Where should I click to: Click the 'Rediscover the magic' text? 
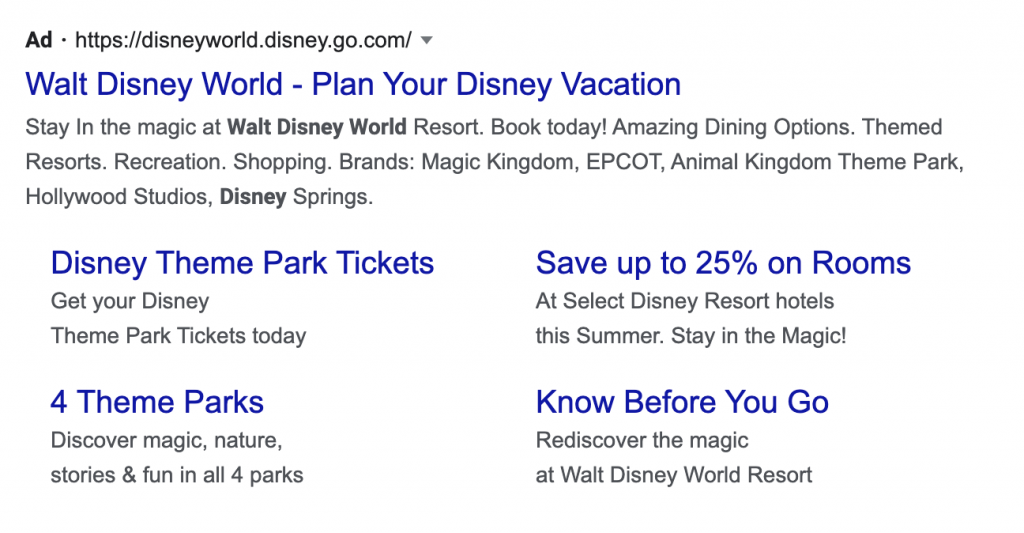point(642,440)
